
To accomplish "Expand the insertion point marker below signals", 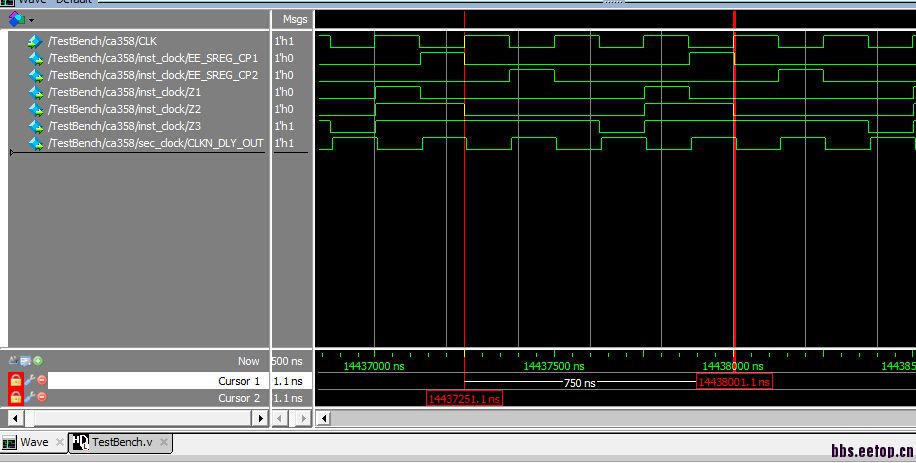I will coord(12,152).
